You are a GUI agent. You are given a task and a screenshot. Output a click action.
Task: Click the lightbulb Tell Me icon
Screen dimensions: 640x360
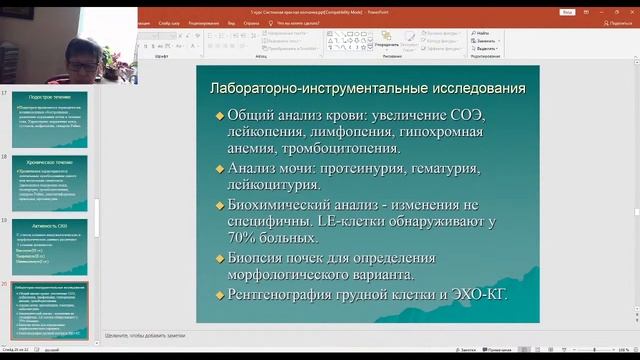click(271, 23)
